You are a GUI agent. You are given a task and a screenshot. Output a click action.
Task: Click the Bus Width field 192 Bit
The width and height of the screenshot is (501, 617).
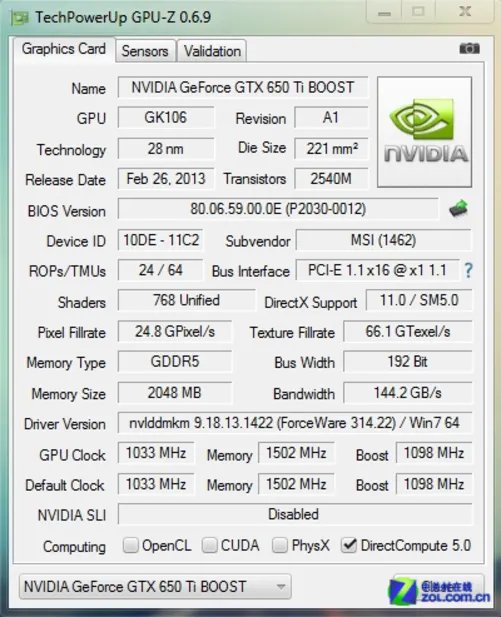click(x=407, y=362)
